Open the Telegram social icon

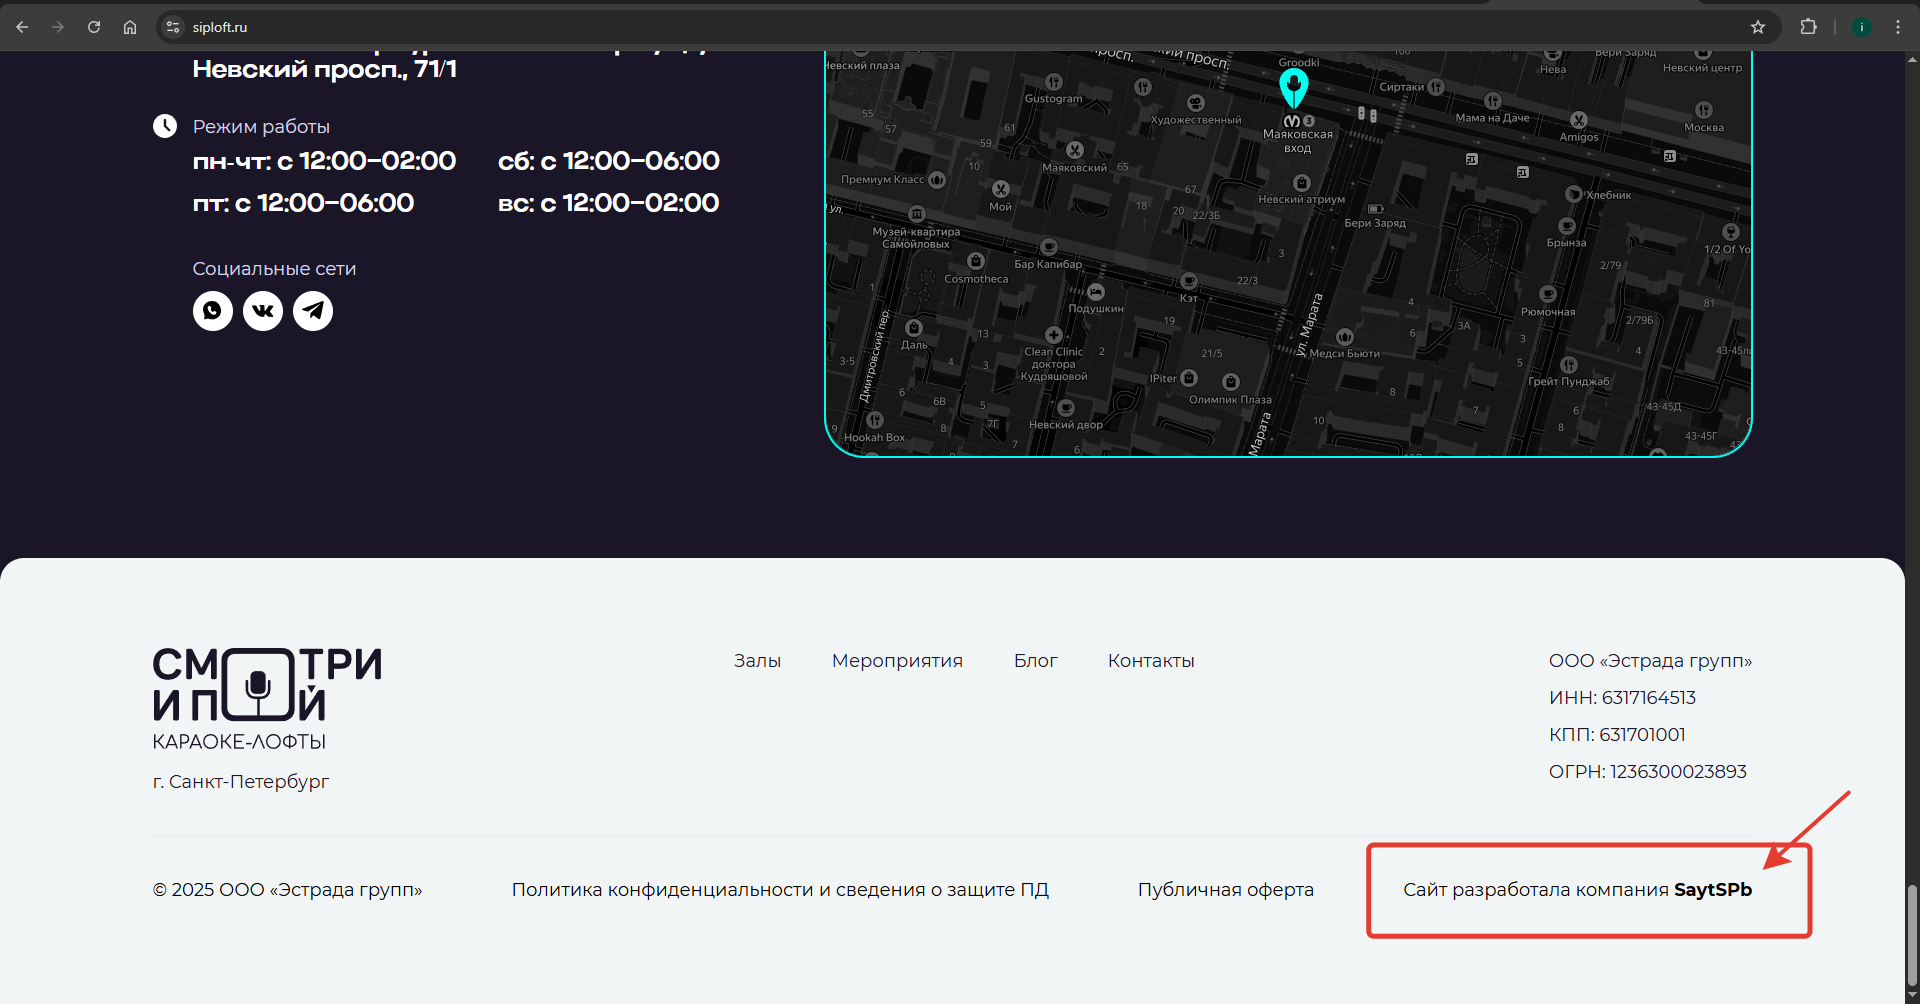313,311
